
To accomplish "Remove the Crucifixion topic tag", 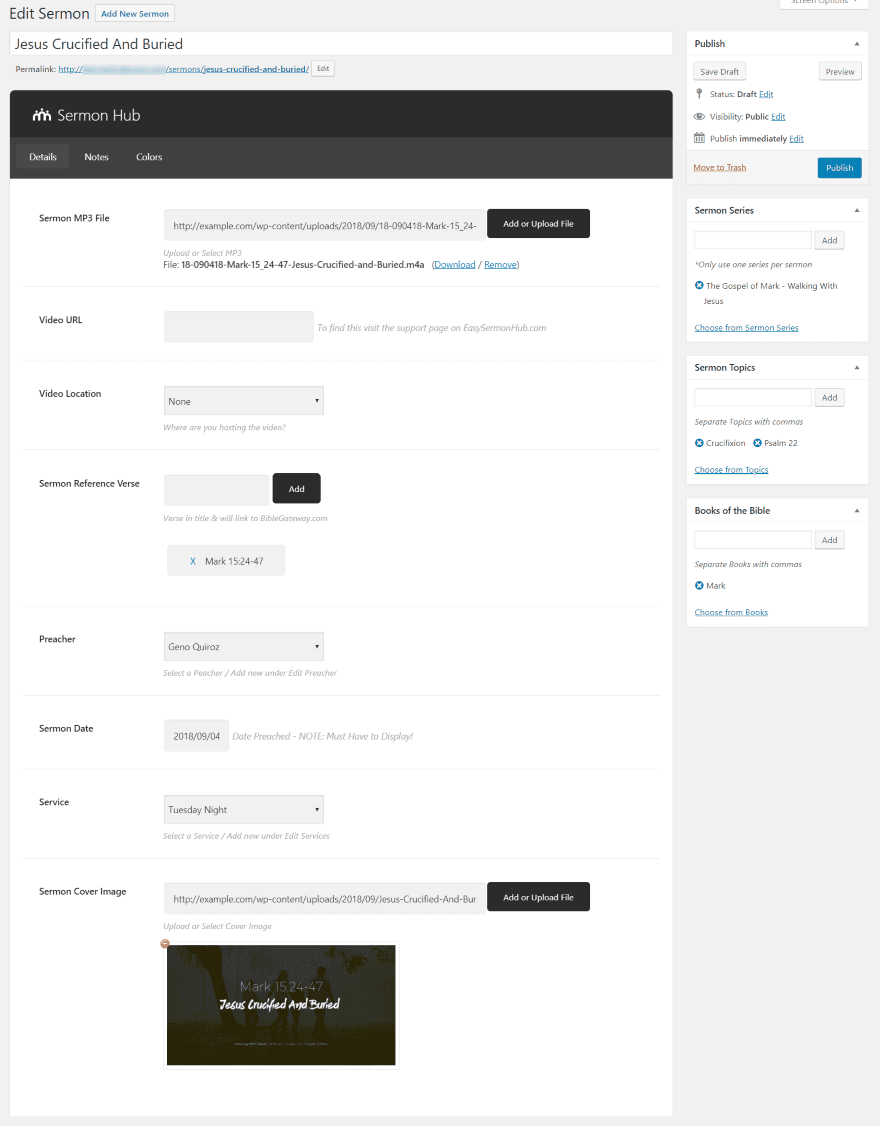I will [x=699, y=443].
